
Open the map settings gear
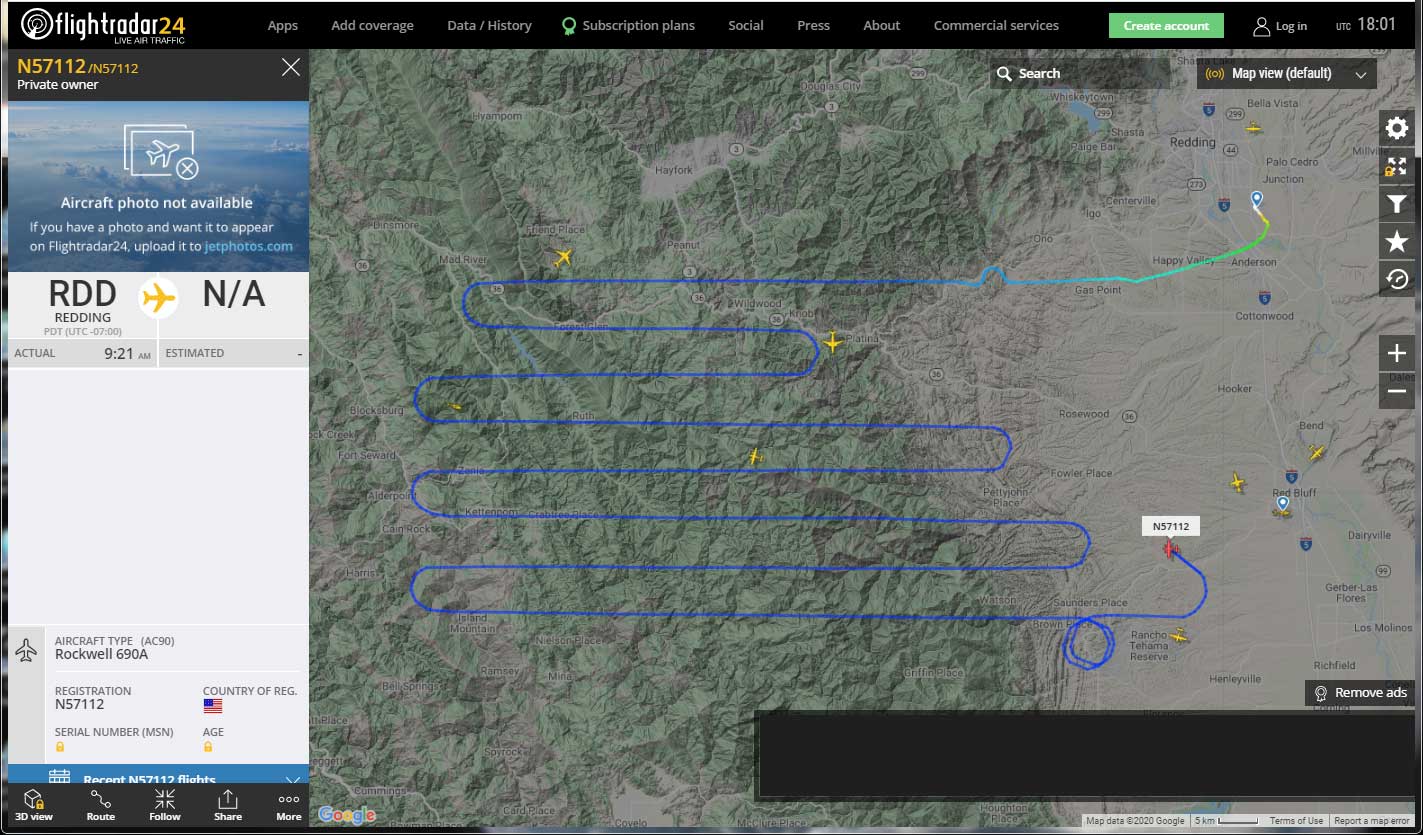1397,128
